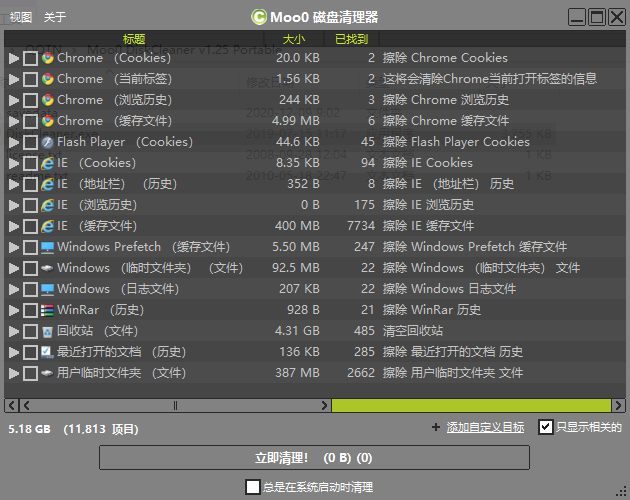Click the window corner grip at bottom right

[x=621, y=491]
